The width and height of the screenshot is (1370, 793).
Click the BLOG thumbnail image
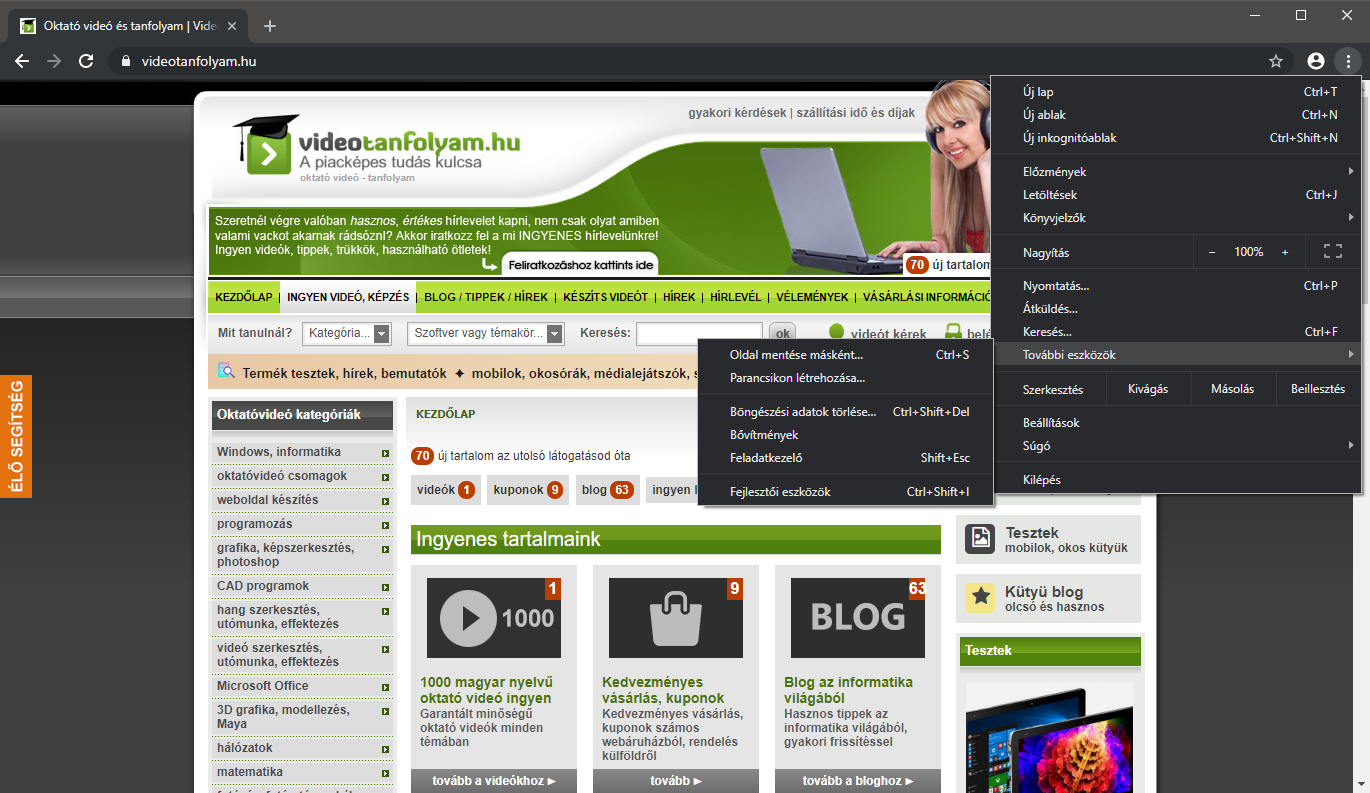click(858, 618)
